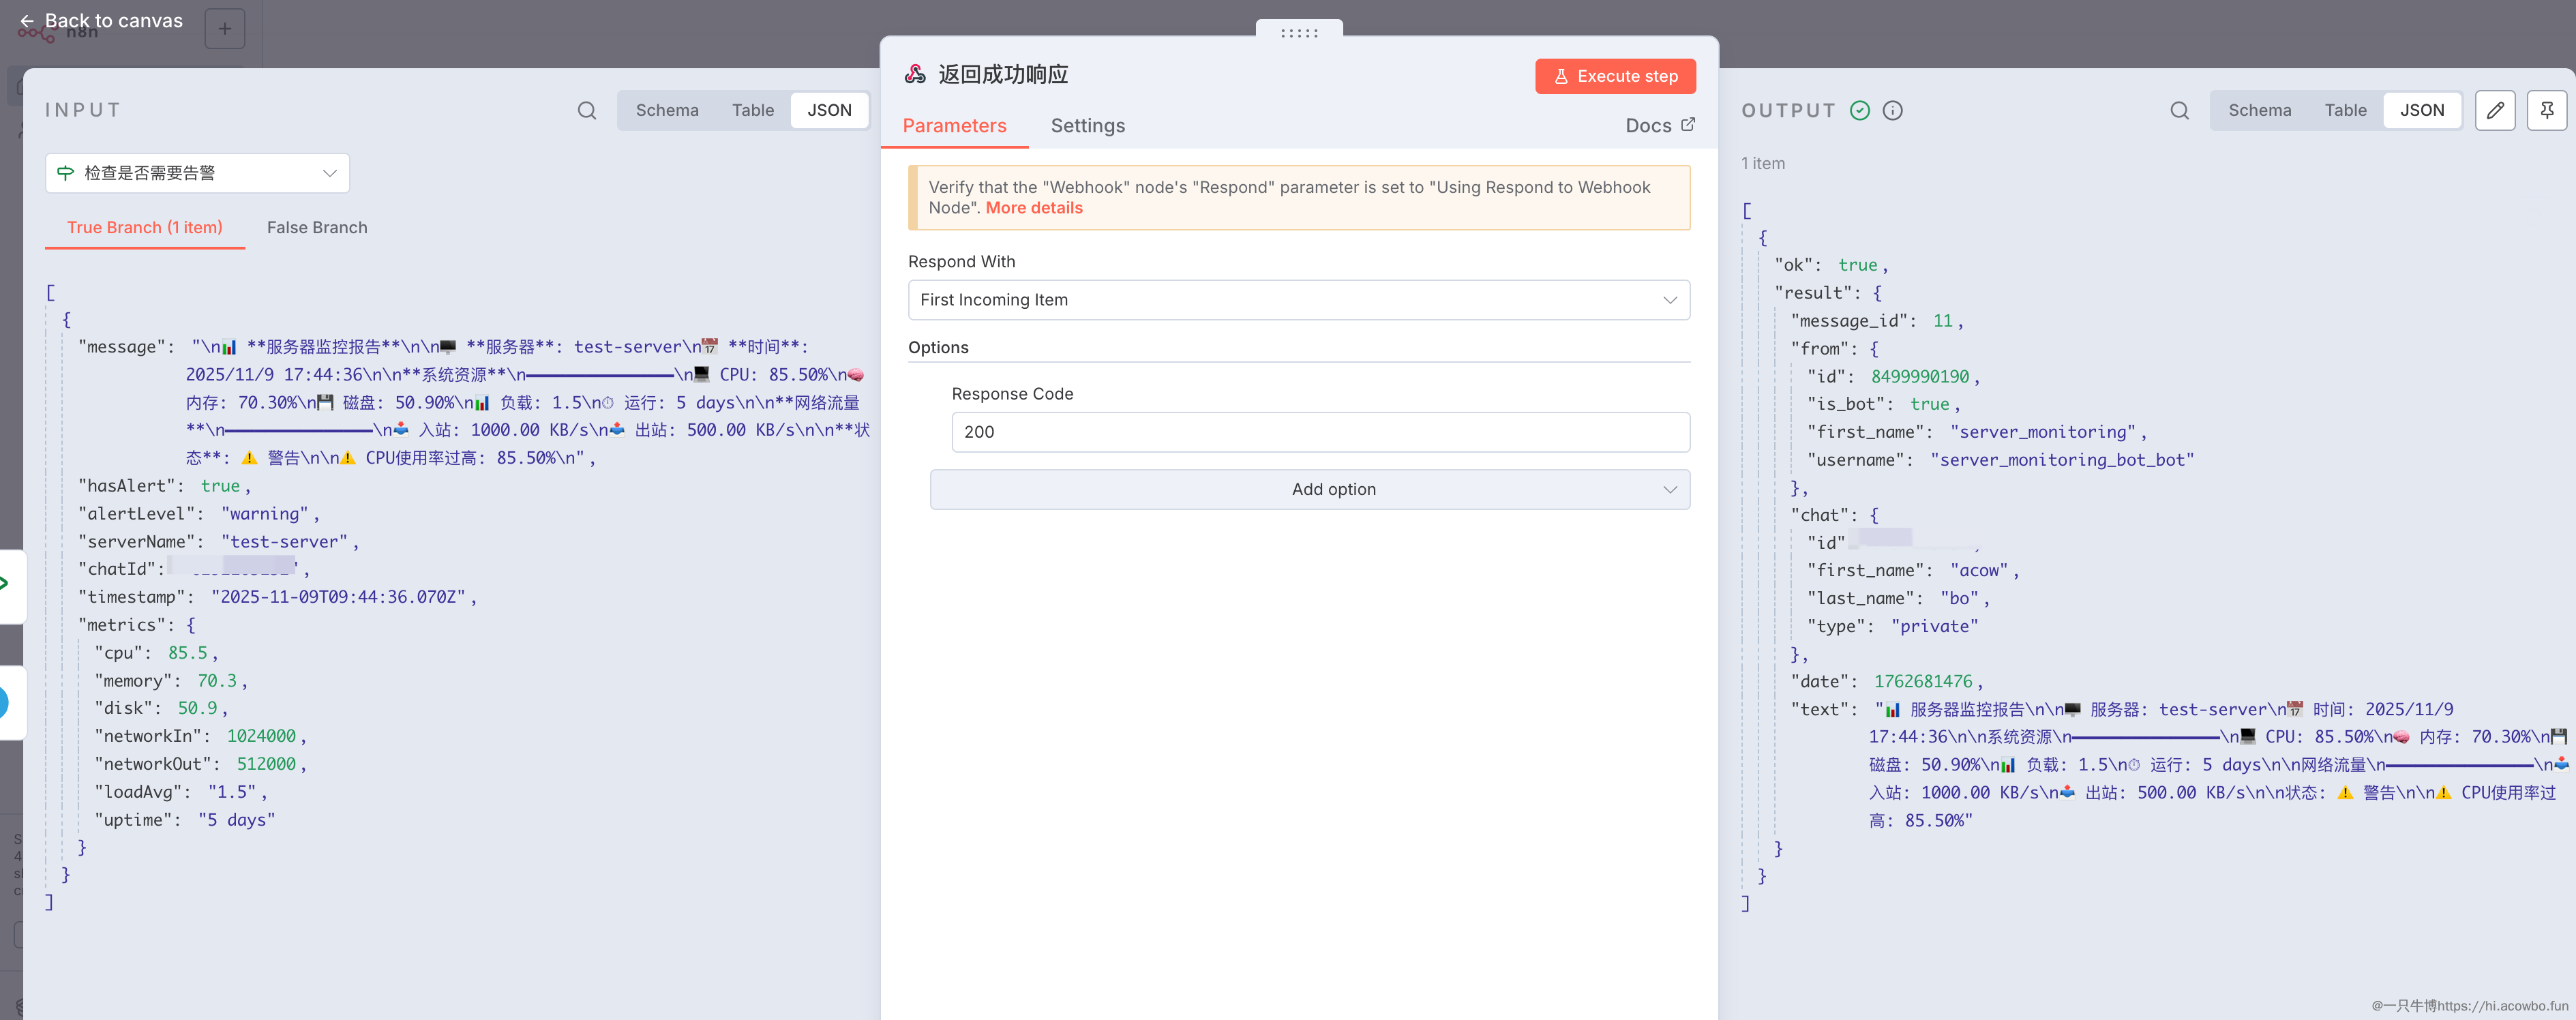Viewport: 2576px width, 1020px height.
Task: Click the drag handle dots above panel
Action: [x=1299, y=33]
